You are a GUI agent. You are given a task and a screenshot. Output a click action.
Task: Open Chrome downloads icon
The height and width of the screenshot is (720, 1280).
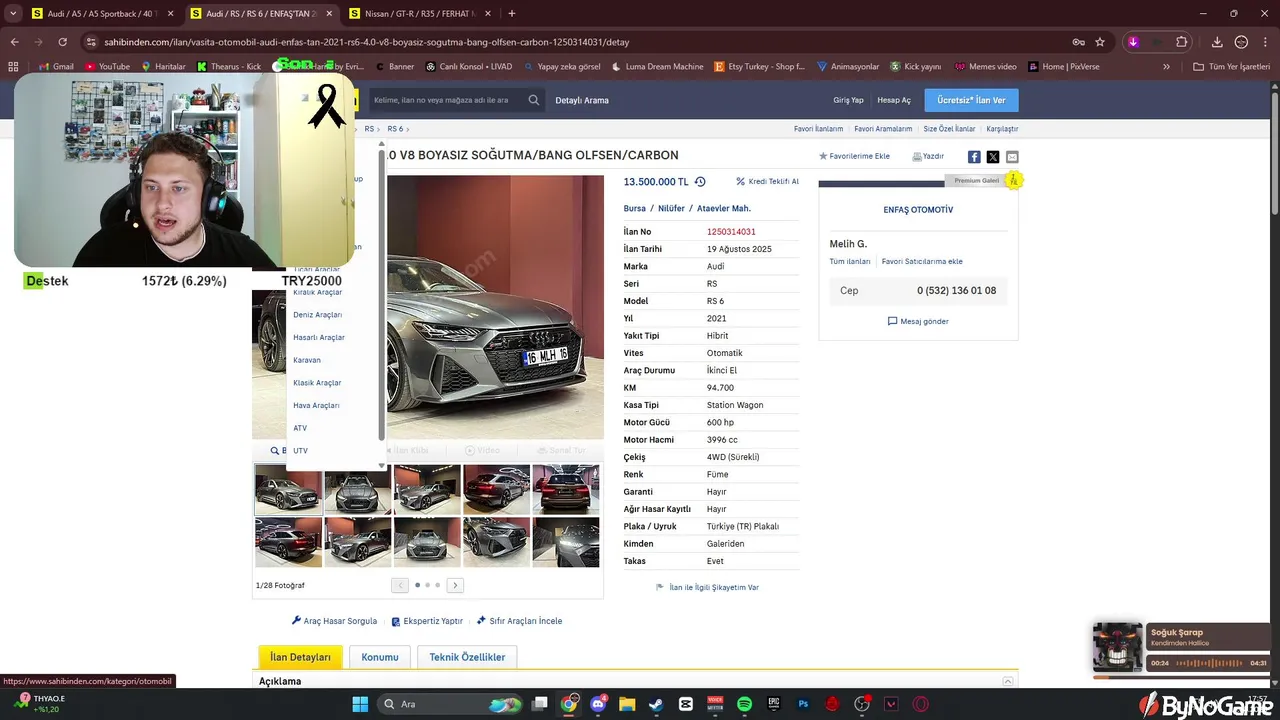[x=1217, y=42]
